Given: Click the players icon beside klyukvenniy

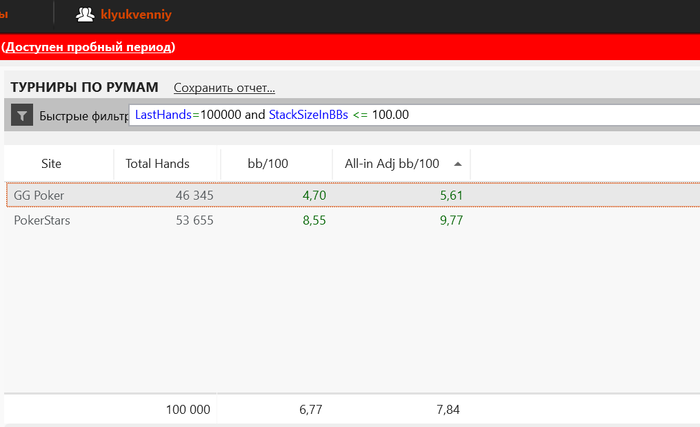Looking at the screenshot, I should pos(85,15).
